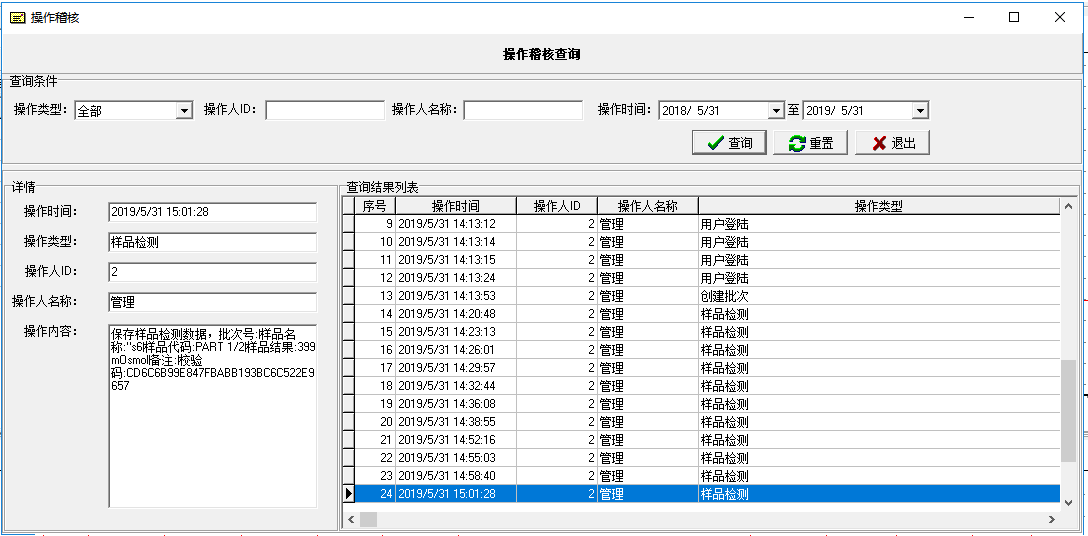Click the 查询 search button
This screenshot has height=536, width=1088.
coord(729,143)
